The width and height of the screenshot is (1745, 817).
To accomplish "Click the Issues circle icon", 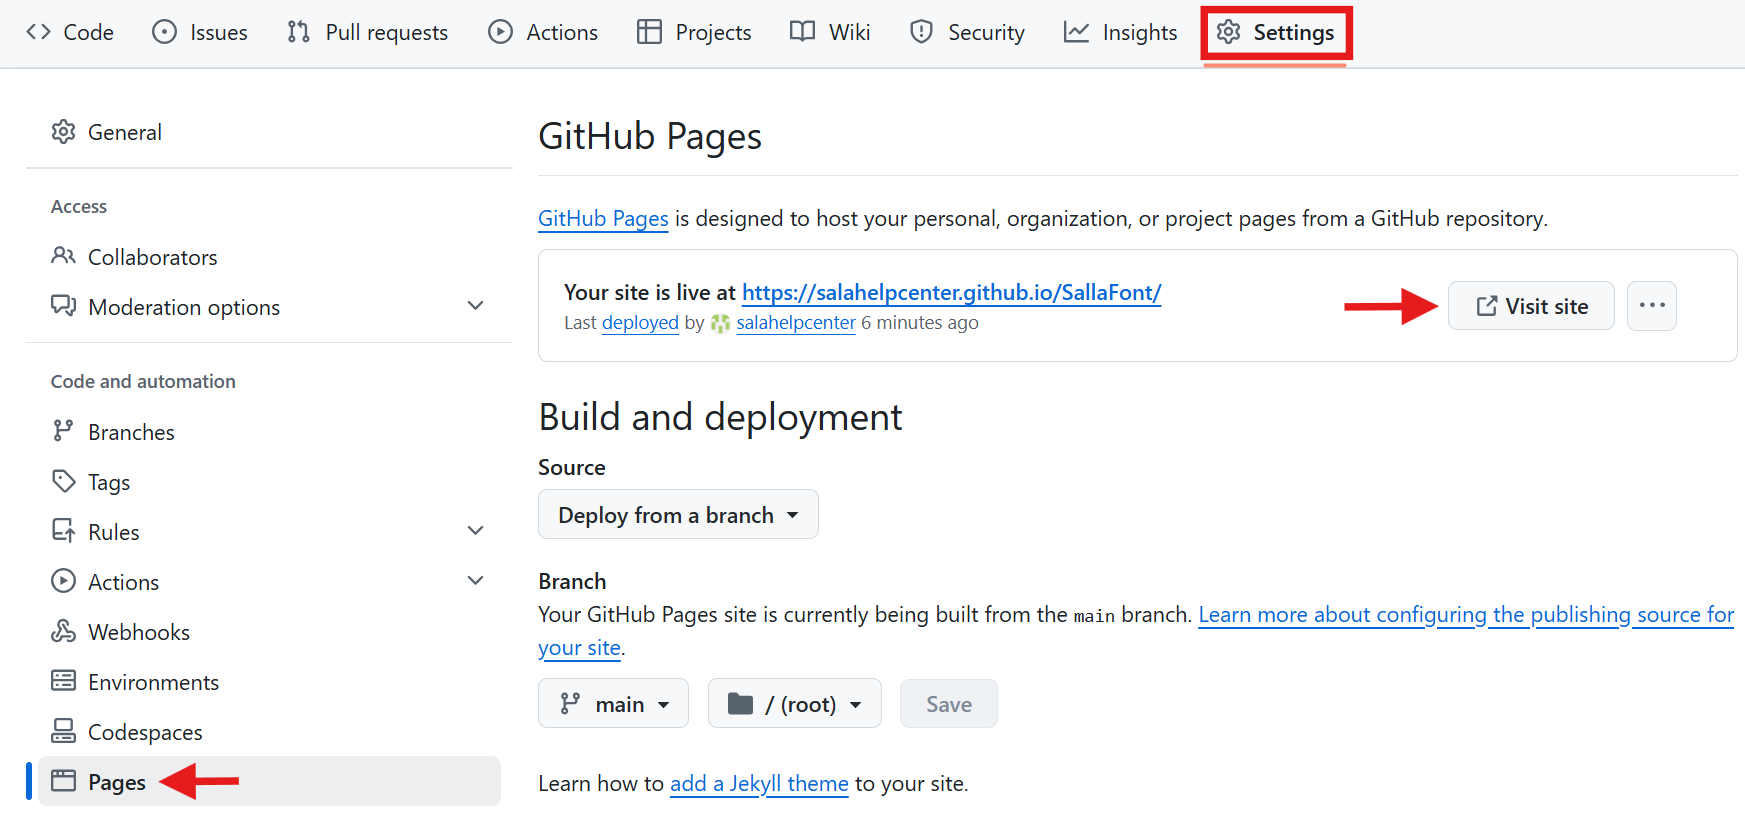I will [x=164, y=32].
